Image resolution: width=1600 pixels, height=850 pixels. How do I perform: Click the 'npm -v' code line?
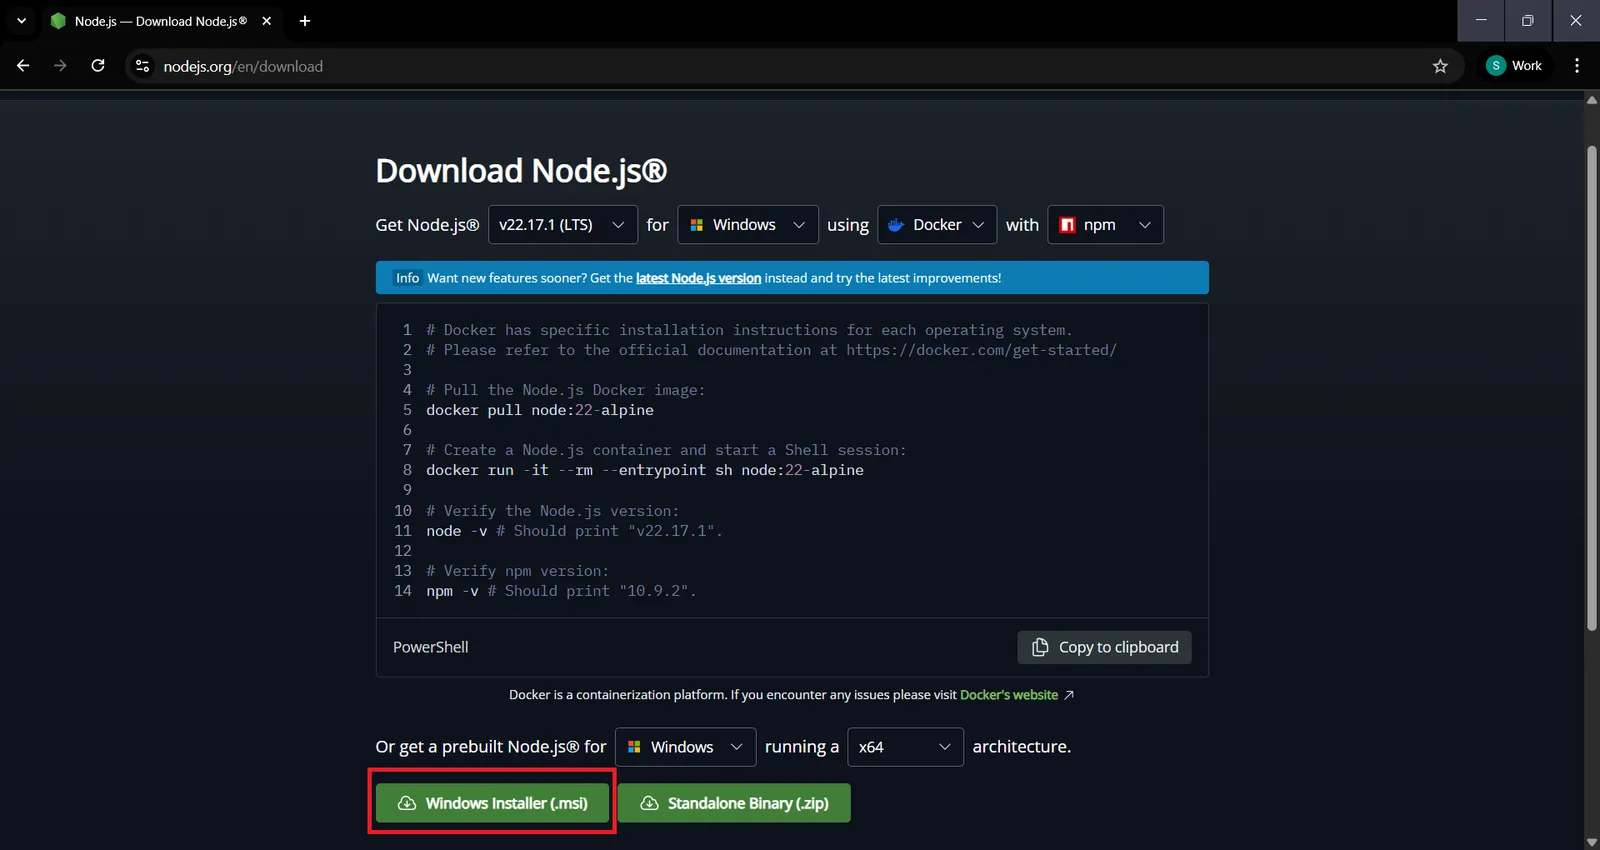(x=561, y=591)
